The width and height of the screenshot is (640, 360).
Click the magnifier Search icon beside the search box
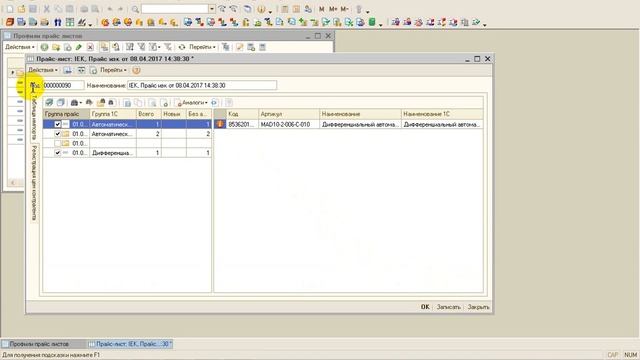pos(135,9)
